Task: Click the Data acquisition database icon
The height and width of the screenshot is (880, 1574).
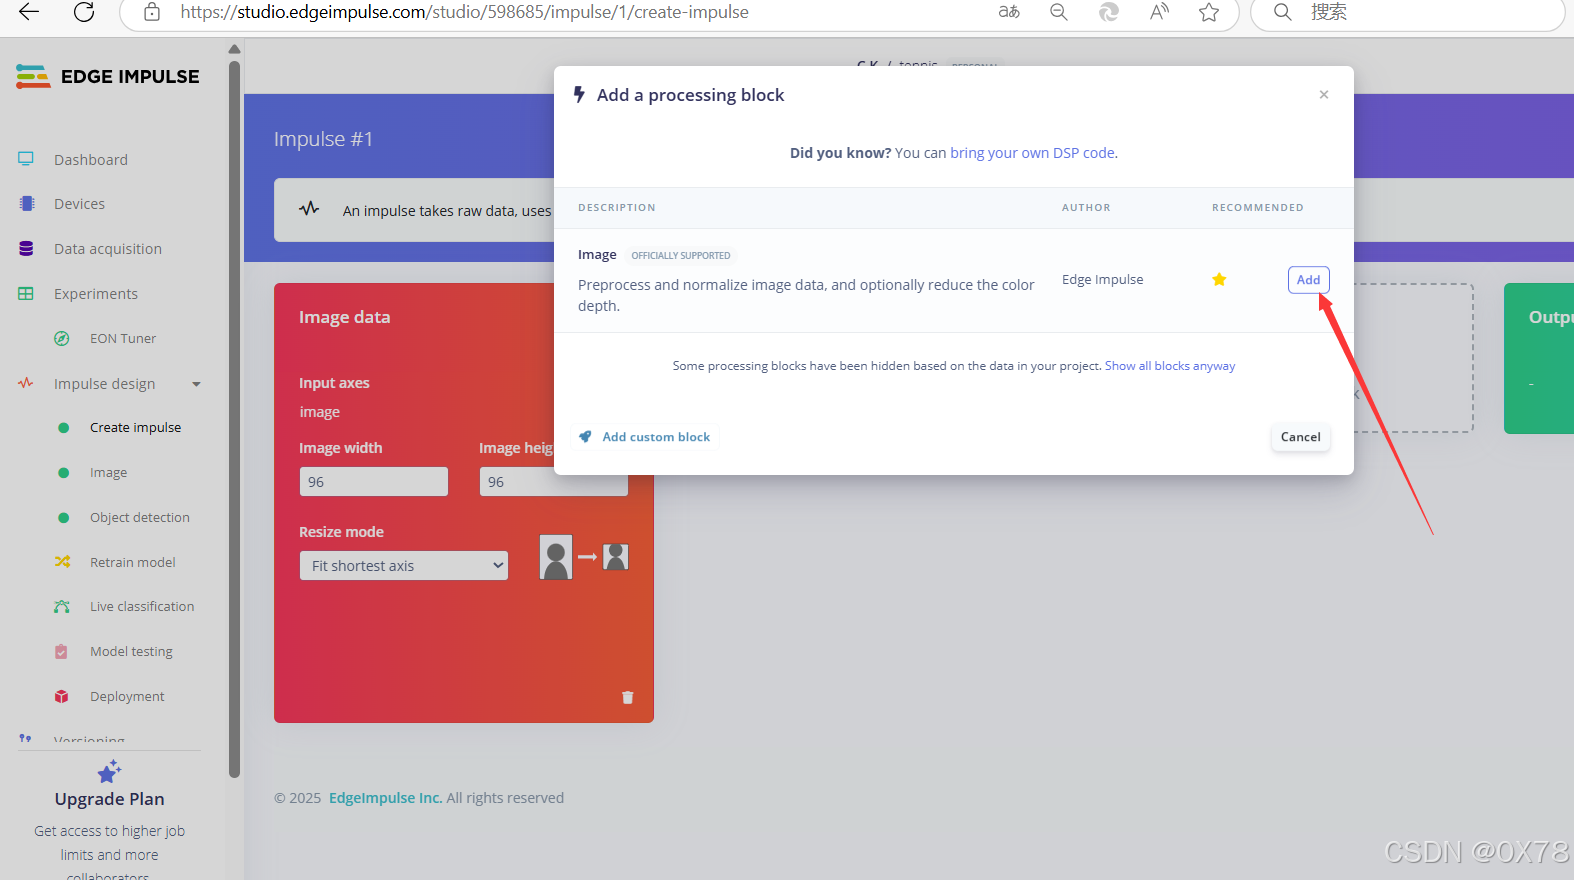Action: click(26, 248)
